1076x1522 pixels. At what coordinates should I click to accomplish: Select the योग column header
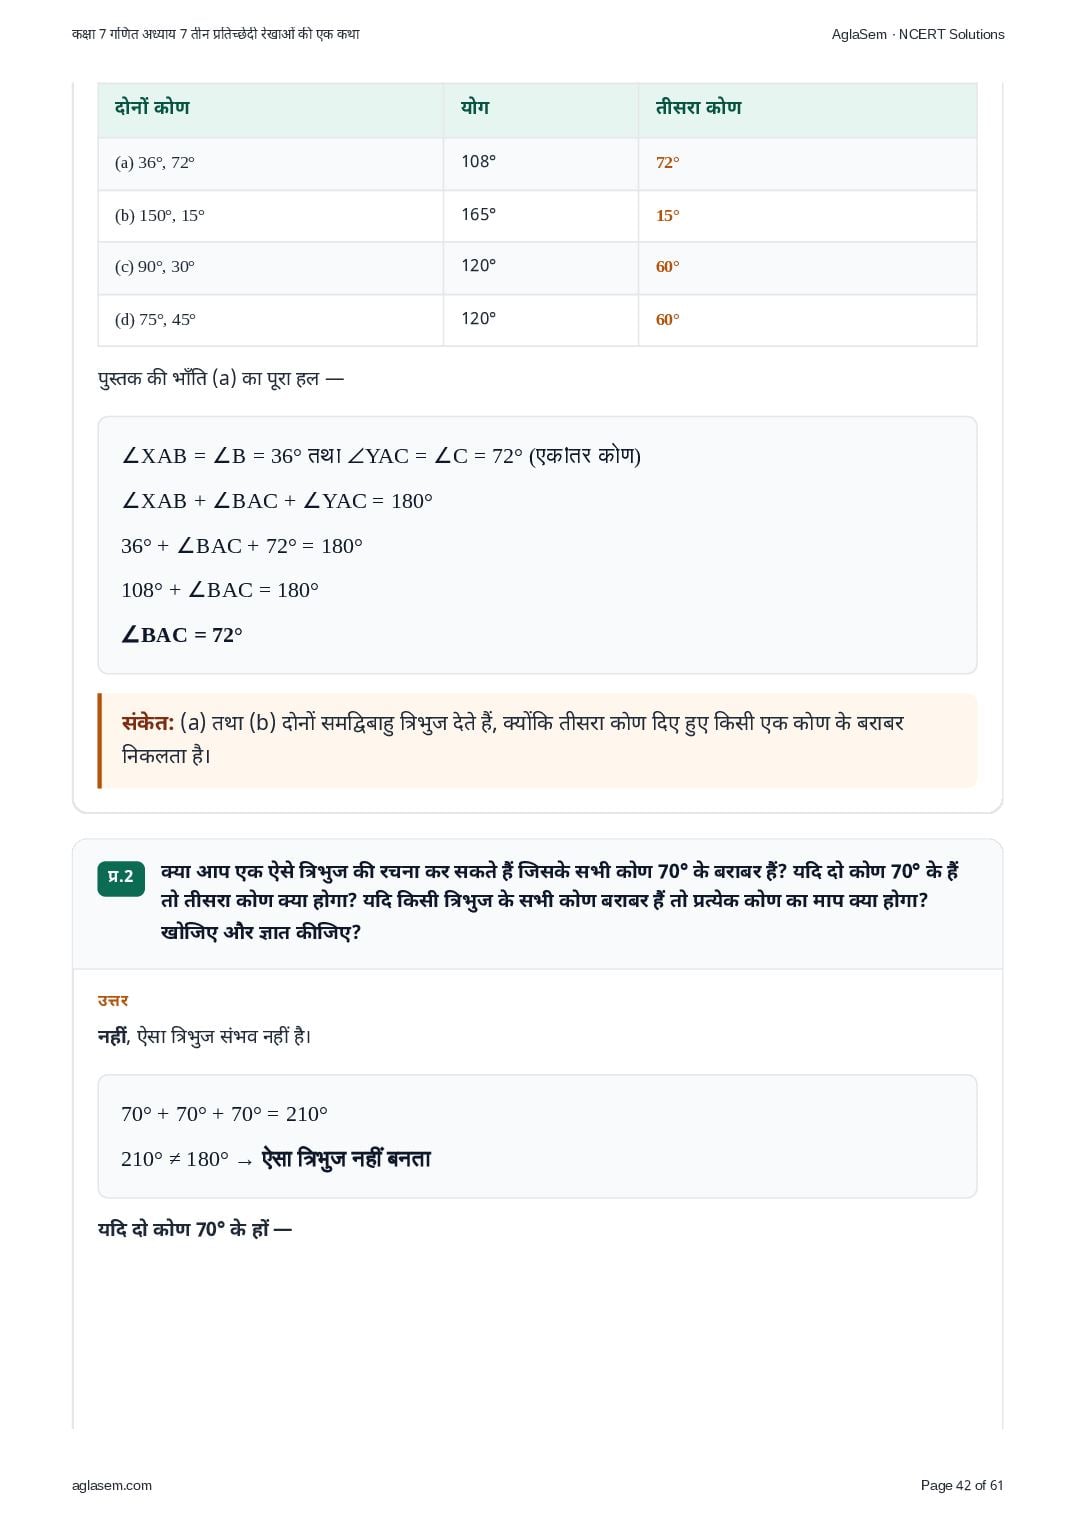click(x=475, y=107)
